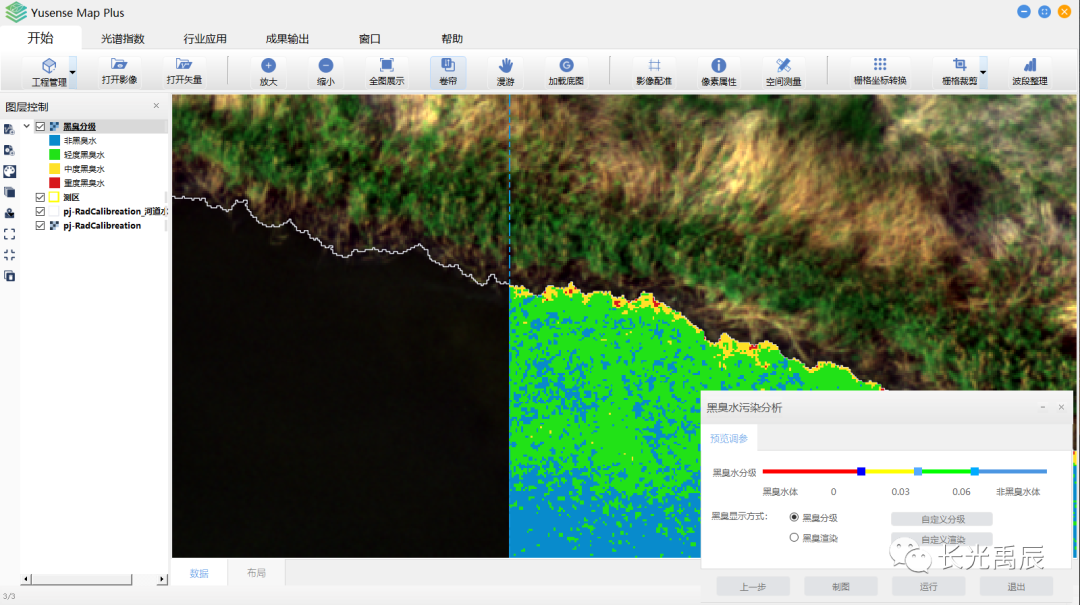This screenshot has width=1080, height=605.
Task: Click 全图展示 full extent icon
Action: (386, 71)
